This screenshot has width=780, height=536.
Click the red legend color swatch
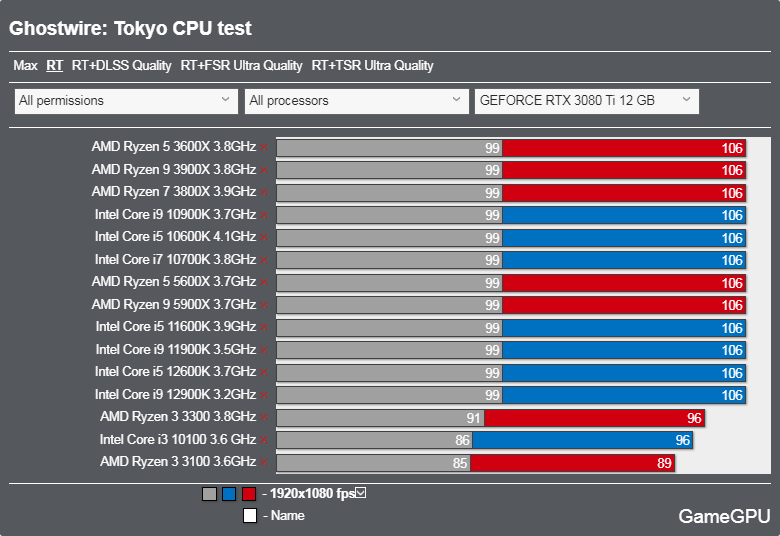[x=249, y=494]
